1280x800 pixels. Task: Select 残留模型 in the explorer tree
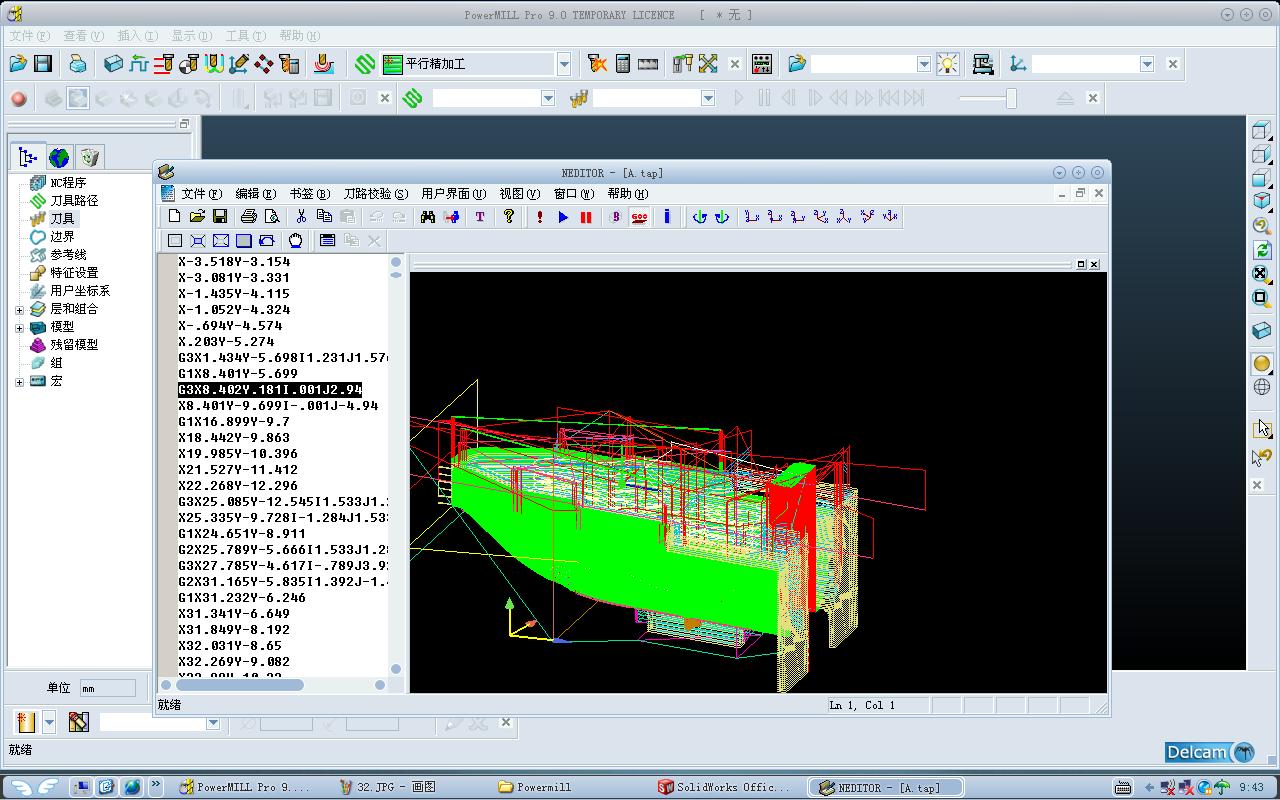tap(74, 345)
